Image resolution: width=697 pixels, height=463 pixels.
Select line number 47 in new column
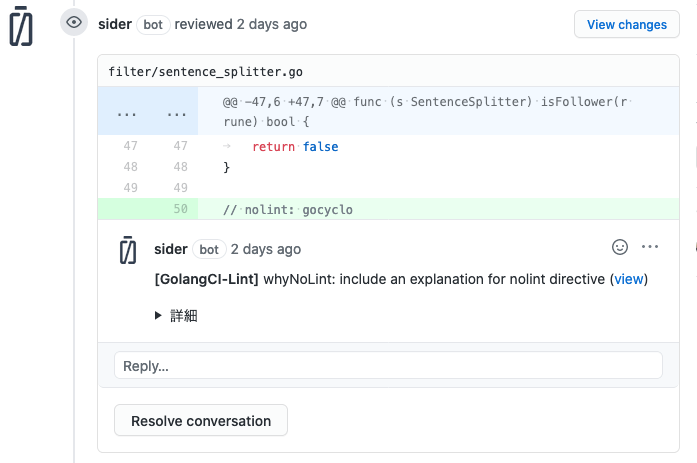pyautogui.click(x=180, y=146)
